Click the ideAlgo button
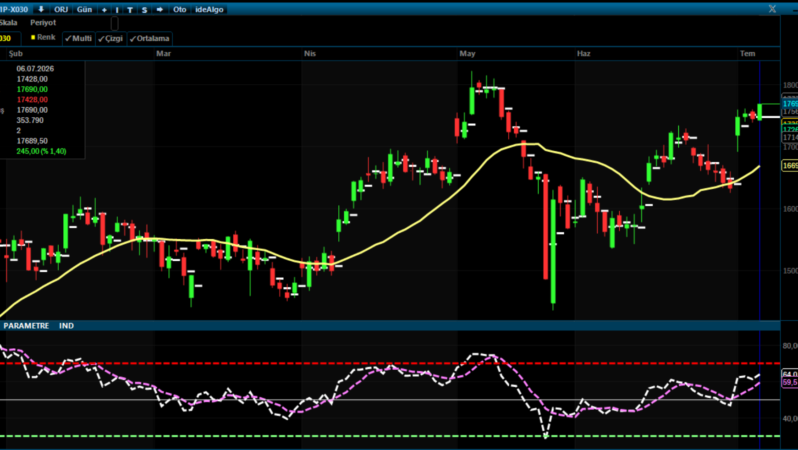 pos(209,10)
